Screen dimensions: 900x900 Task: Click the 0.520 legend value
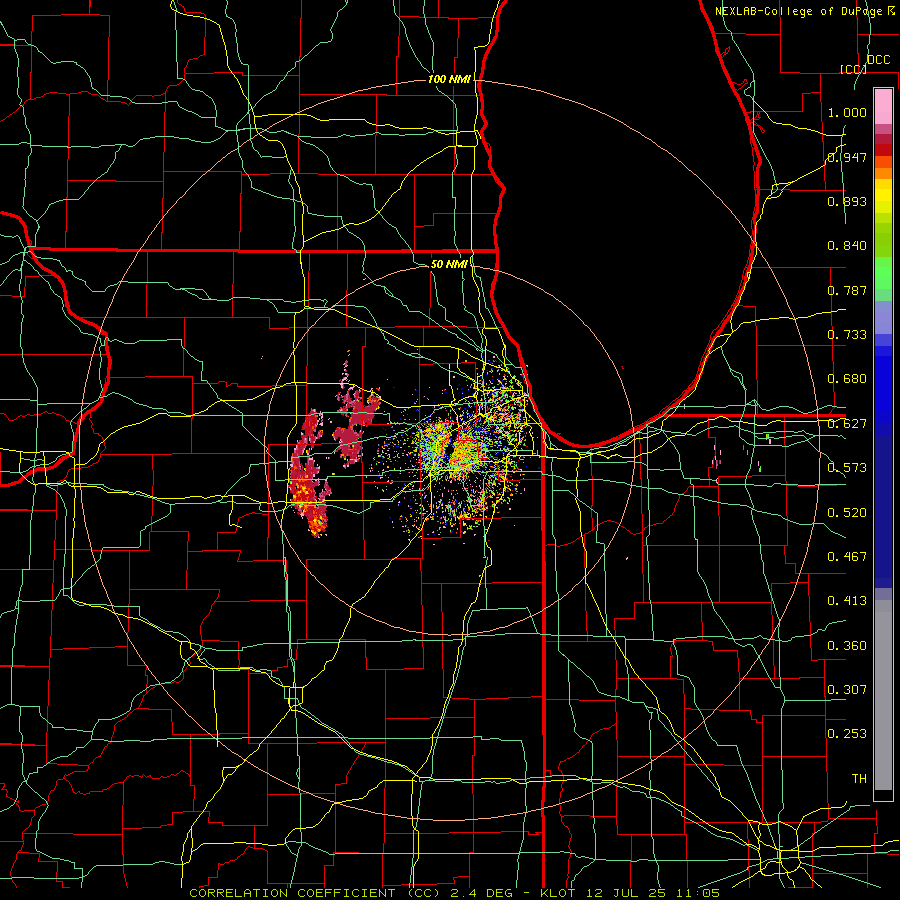point(847,513)
